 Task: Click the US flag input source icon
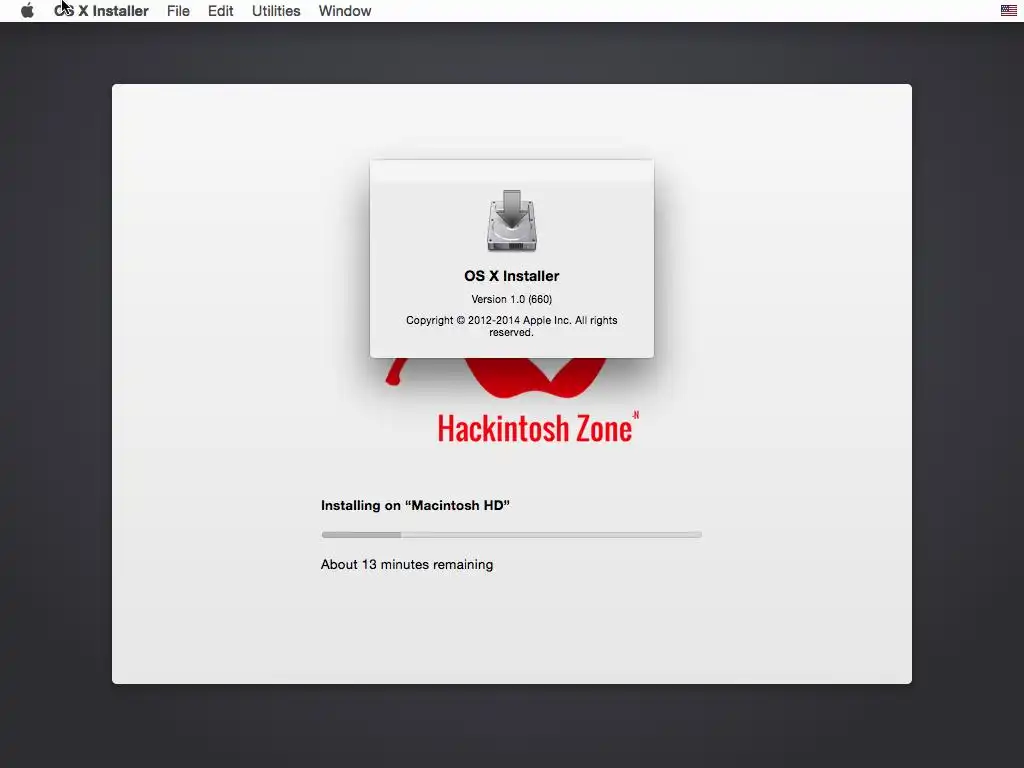tap(1008, 10)
